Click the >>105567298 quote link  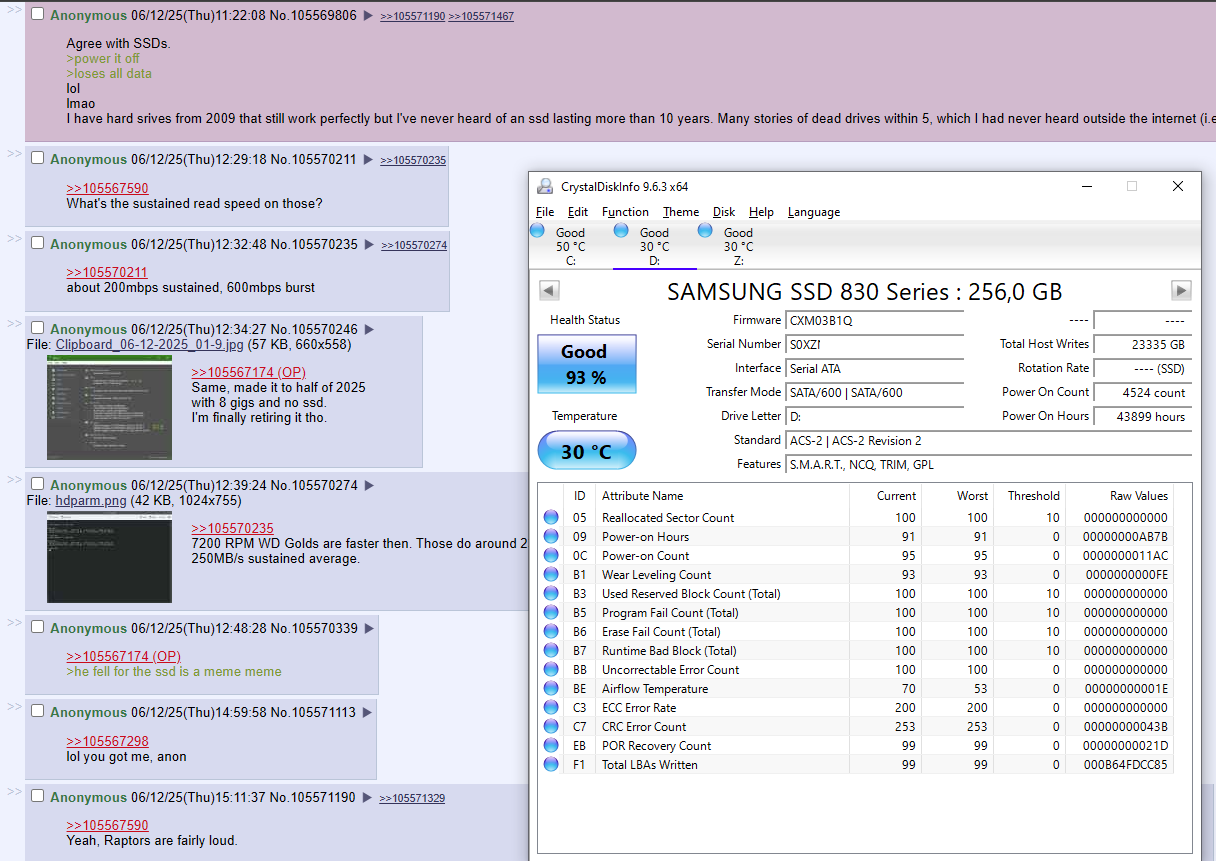pos(107,741)
